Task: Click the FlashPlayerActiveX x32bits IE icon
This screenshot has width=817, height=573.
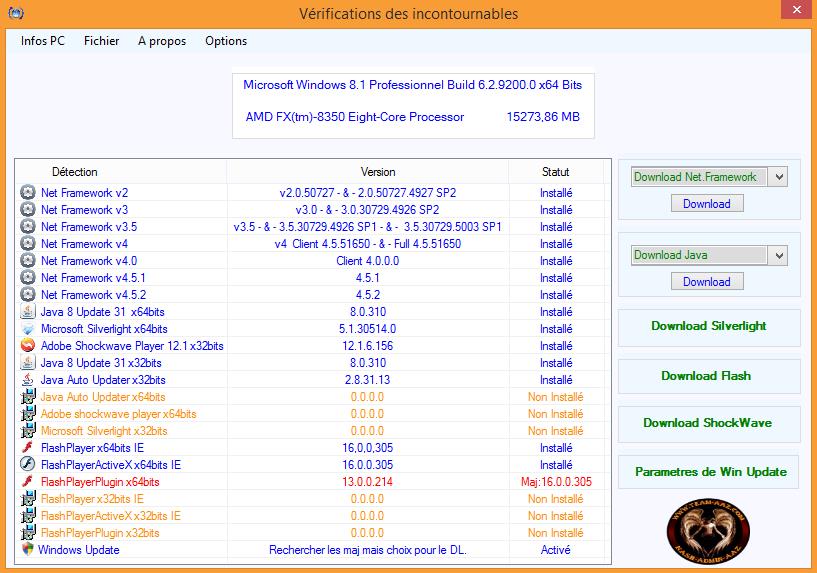Action: click(28, 516)
